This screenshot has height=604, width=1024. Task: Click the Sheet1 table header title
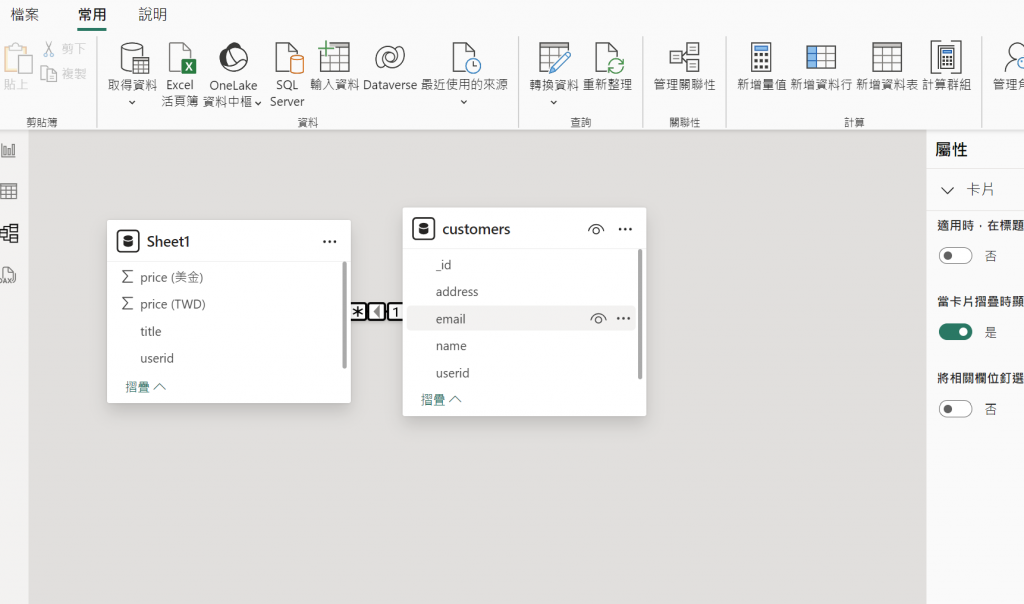tap(168, 242)
